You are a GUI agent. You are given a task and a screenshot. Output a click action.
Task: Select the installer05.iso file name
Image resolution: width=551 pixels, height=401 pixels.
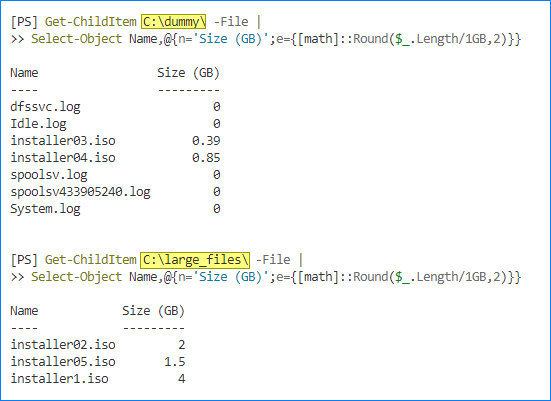tap(63, 362)
